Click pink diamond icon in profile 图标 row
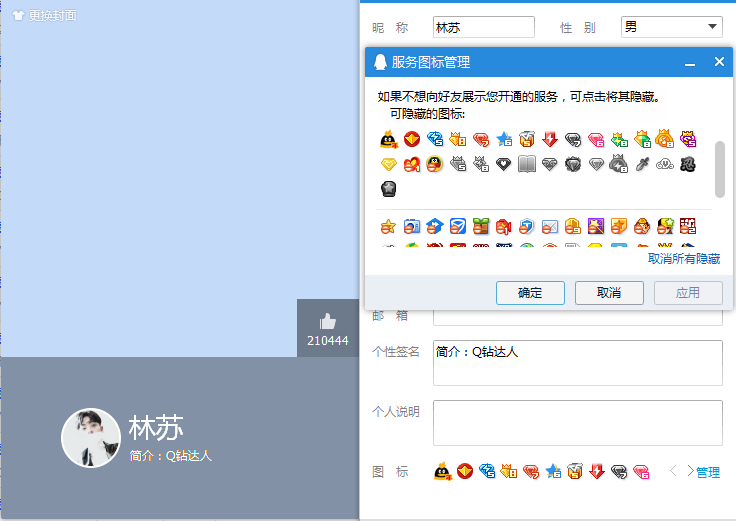The image size is (736, 521). [641, 471]
